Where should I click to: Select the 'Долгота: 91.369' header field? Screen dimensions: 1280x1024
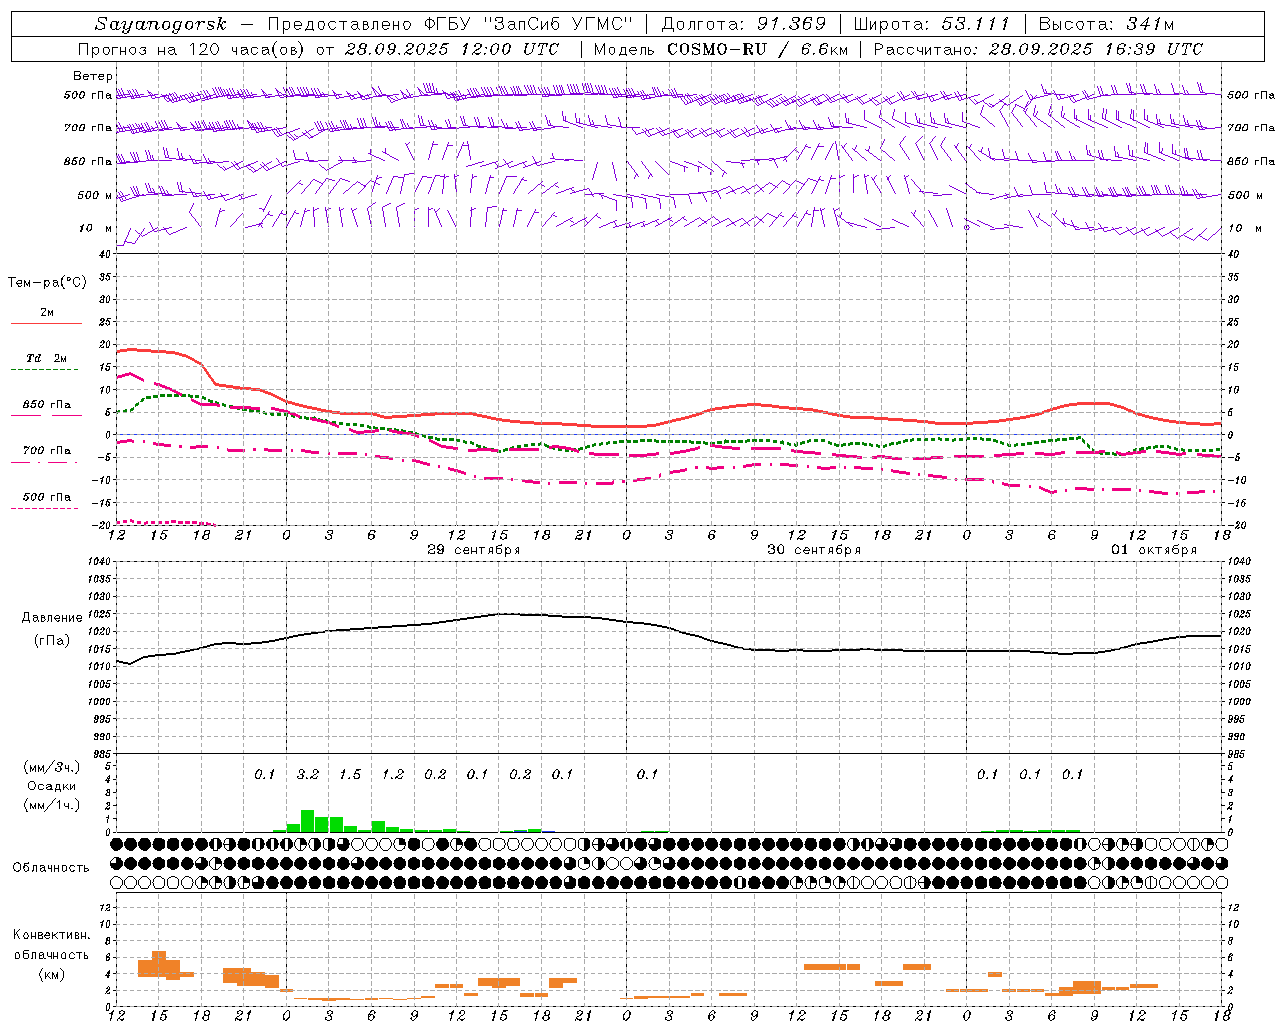pyautogui.click(x=744, y=24)
